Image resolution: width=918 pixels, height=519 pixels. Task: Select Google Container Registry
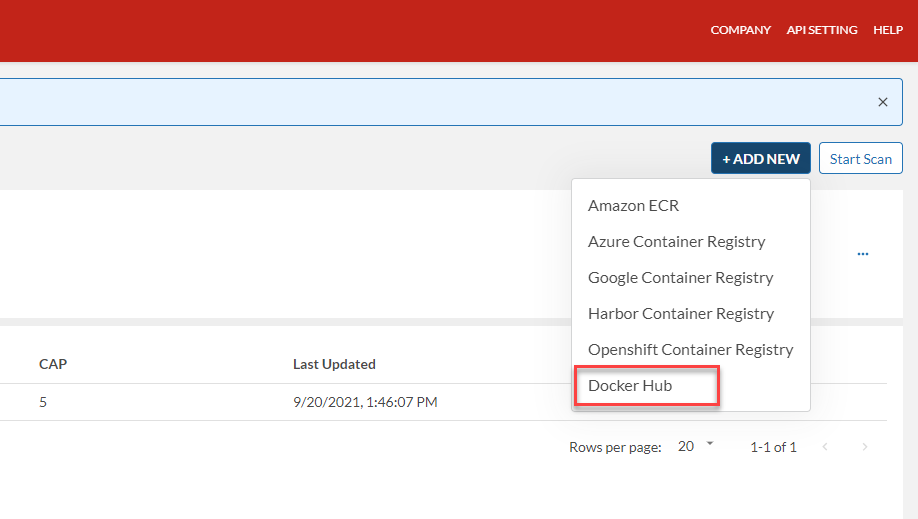click(x=680, y=278)
